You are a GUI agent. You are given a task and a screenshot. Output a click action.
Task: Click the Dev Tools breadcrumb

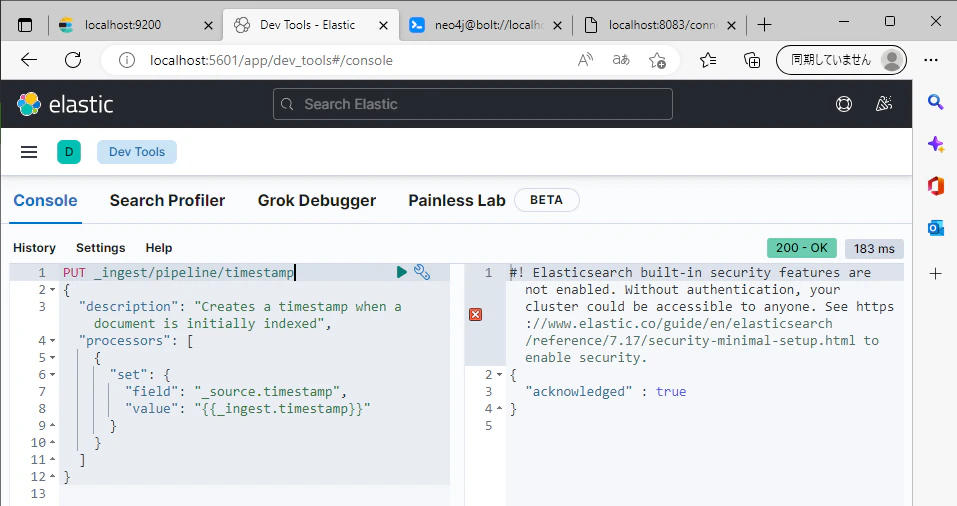(137, 152)
